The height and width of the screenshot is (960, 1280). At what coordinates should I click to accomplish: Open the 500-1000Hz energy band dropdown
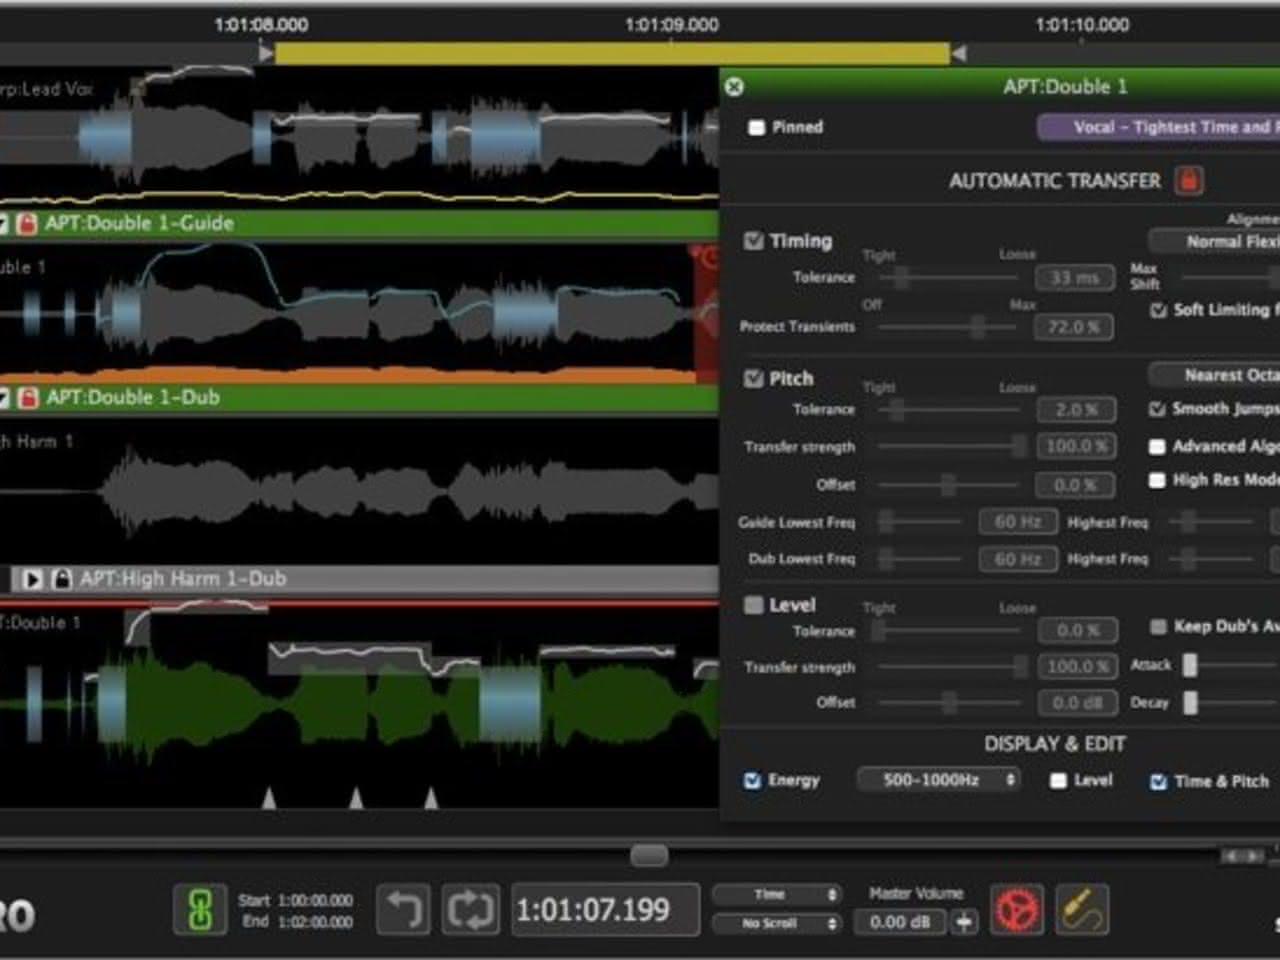click(937, 779)
